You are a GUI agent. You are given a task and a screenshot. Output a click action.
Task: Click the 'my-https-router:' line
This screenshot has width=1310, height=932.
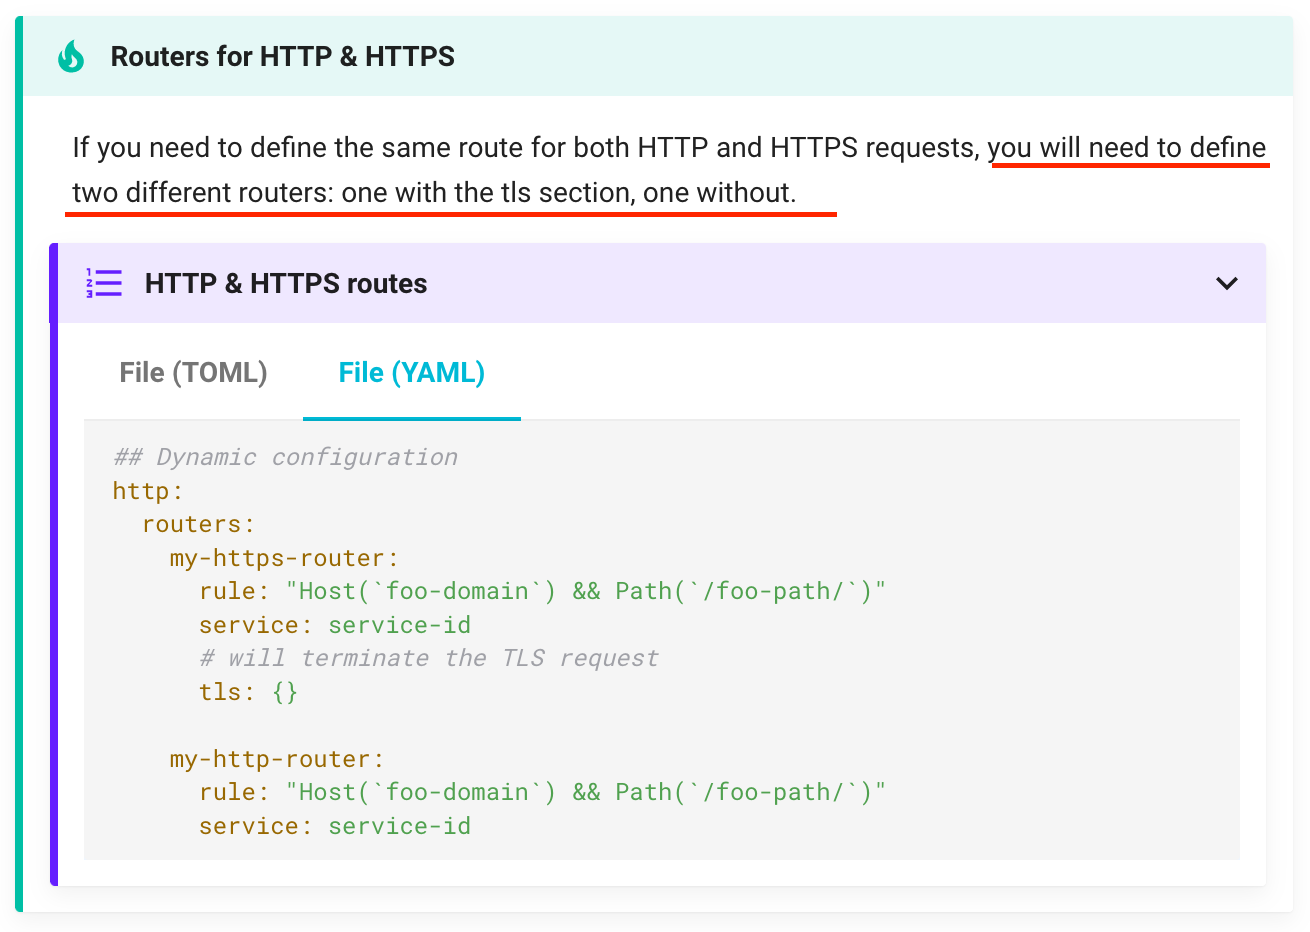pyautogui.click(x=284, y=558)
